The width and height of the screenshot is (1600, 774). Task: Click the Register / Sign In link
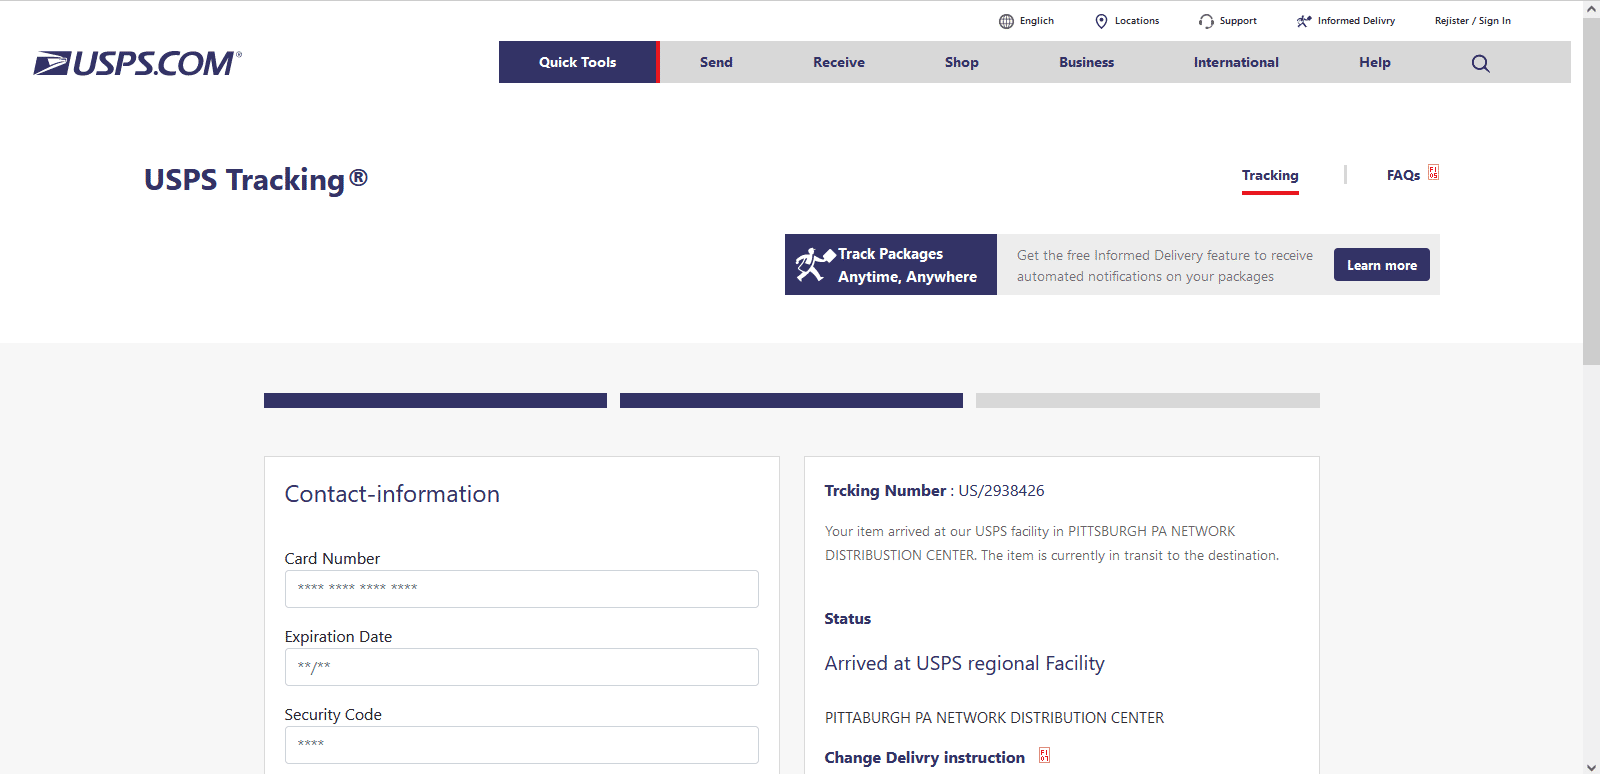(1473, 21)
